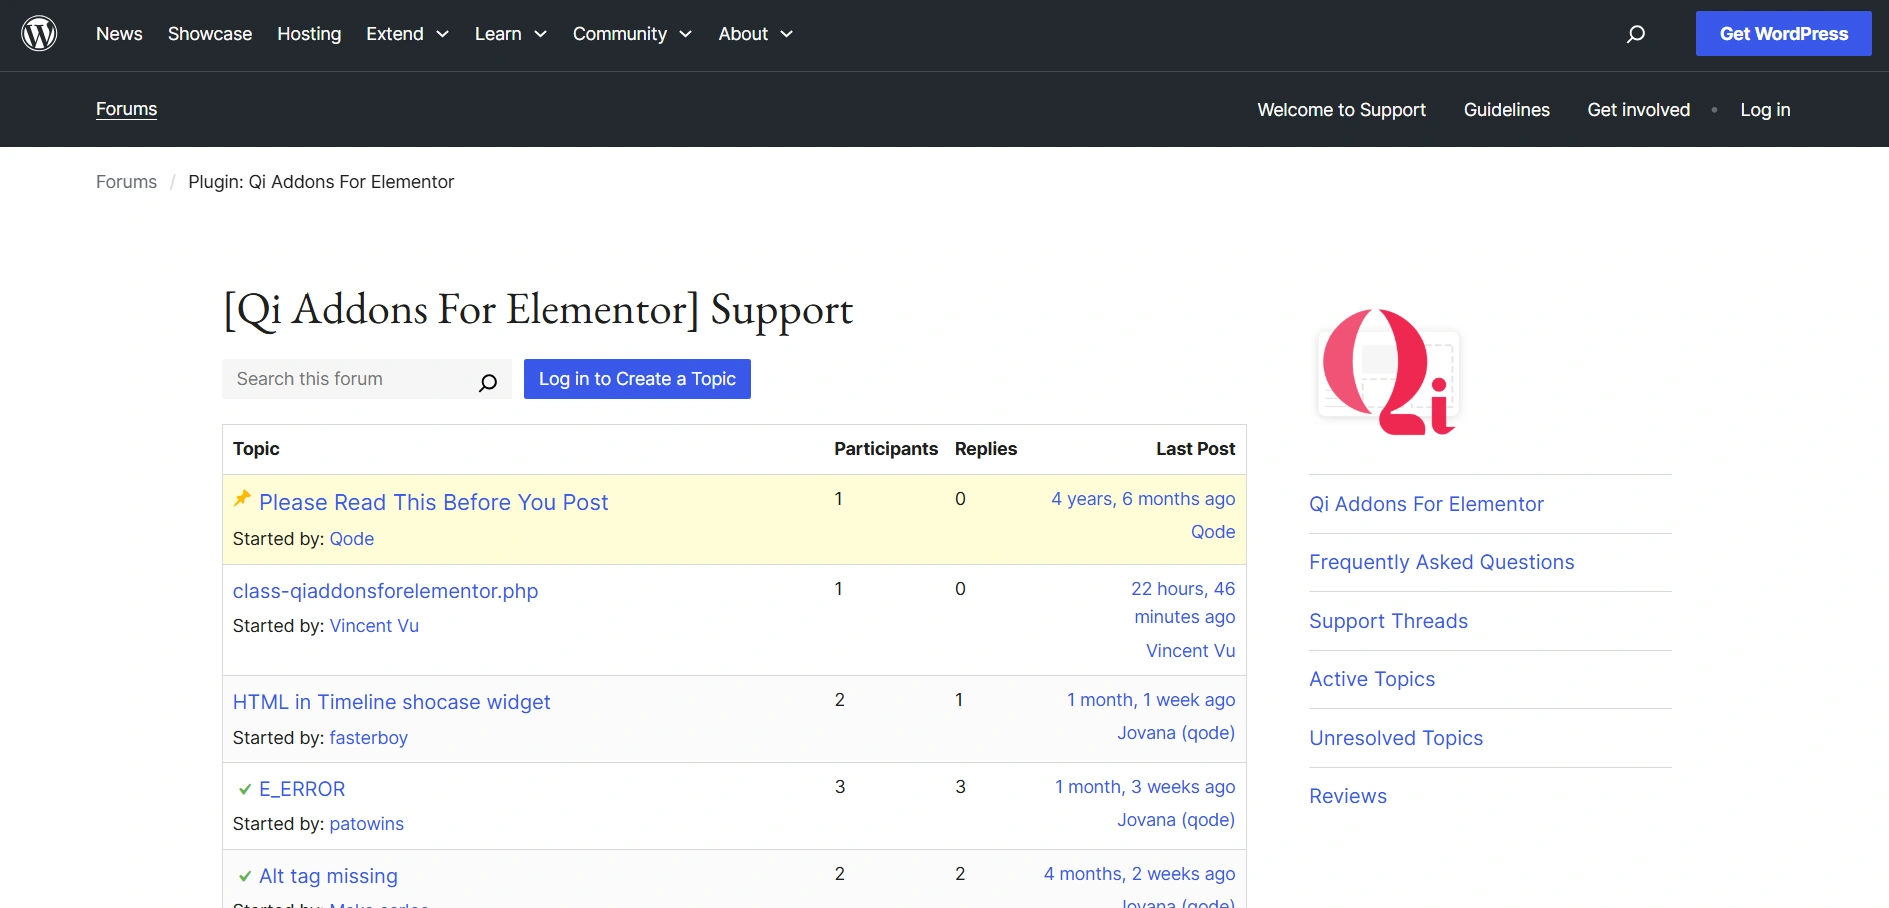
Task: Click the Topic column header
Action: click(x=256, y=449)
